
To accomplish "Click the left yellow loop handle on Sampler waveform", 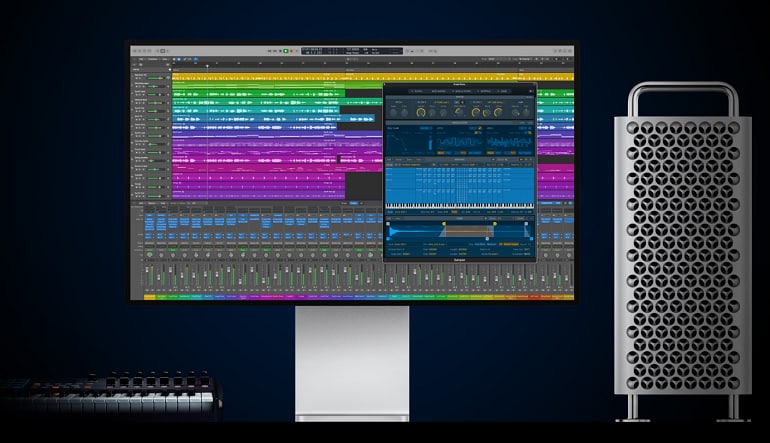I will 444,224.
